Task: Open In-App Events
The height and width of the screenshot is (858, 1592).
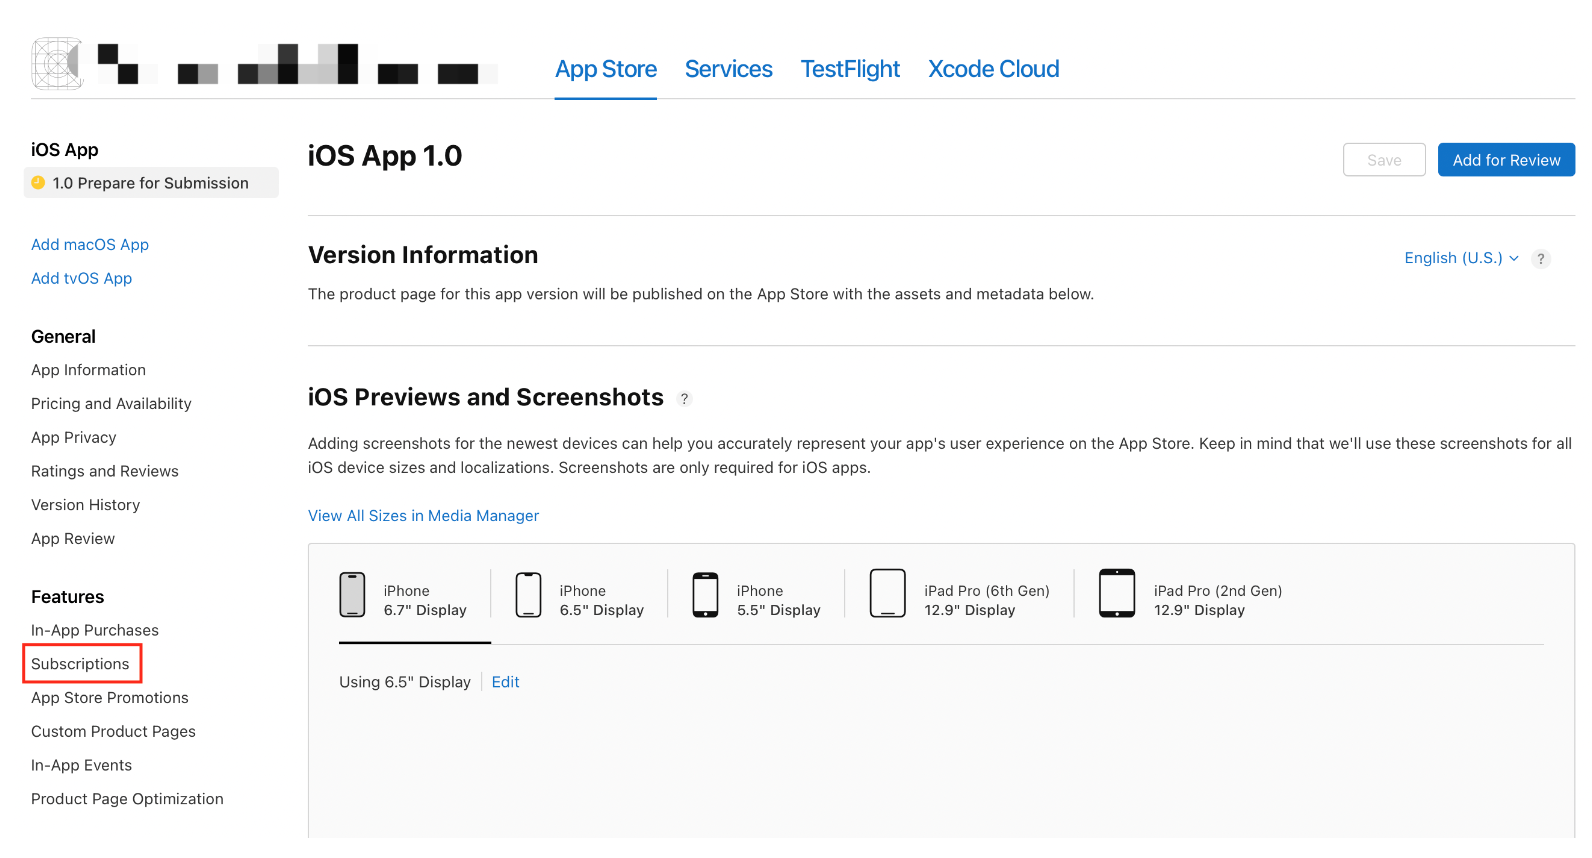Action: click(81, 765)
